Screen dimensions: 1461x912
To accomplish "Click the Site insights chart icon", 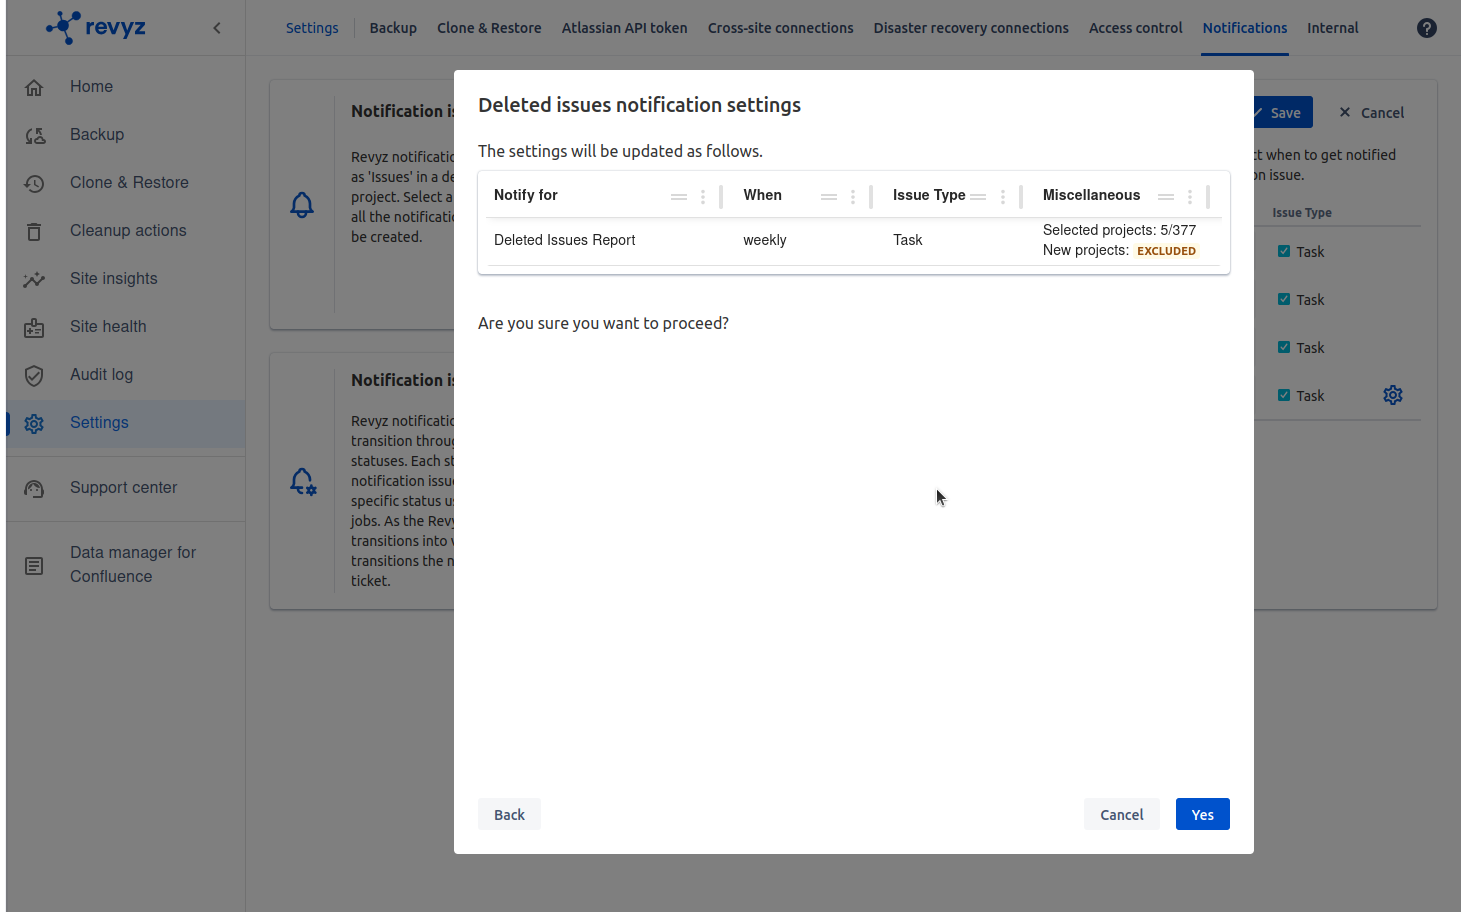I will pos(34,280).
